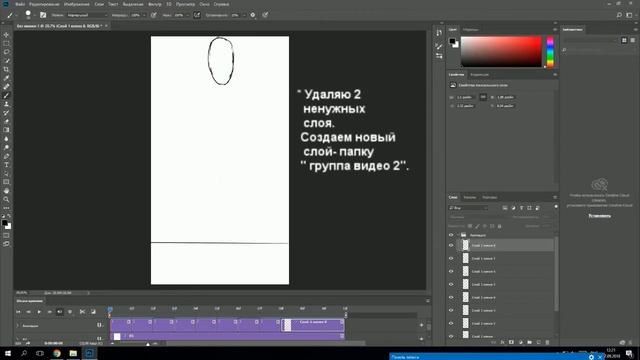This screenshot has width=640, height=360.
Task: Select the Brush tool in left toolbar
Action: coord(6,96)
